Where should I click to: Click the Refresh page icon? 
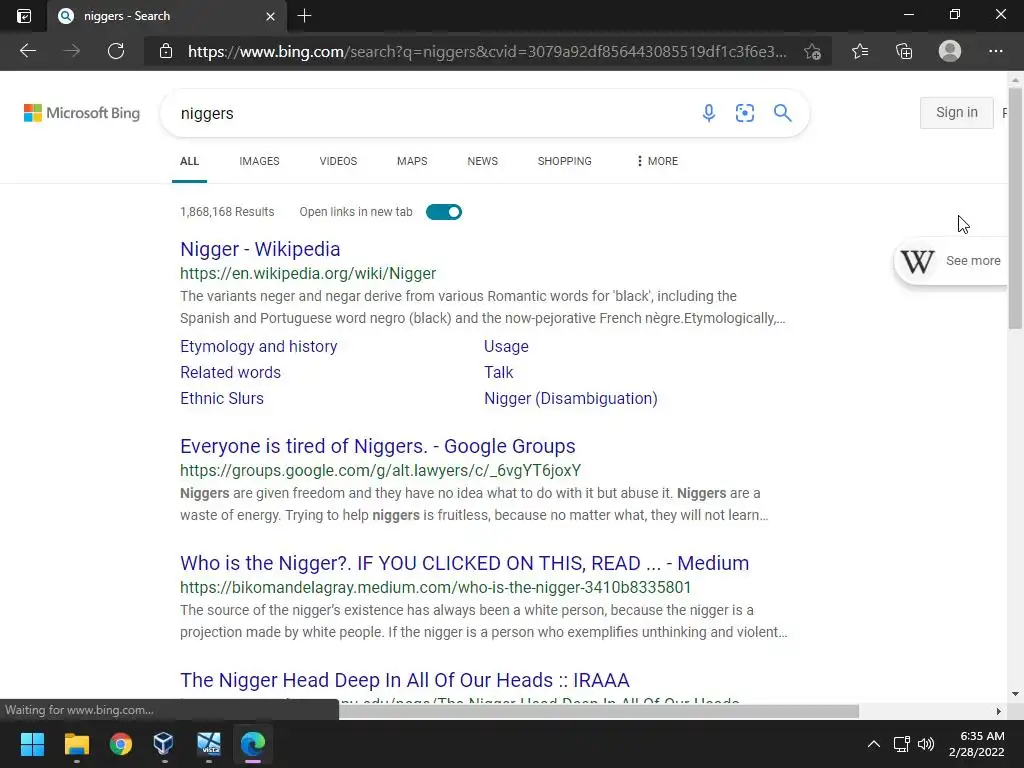coord(116,51)
